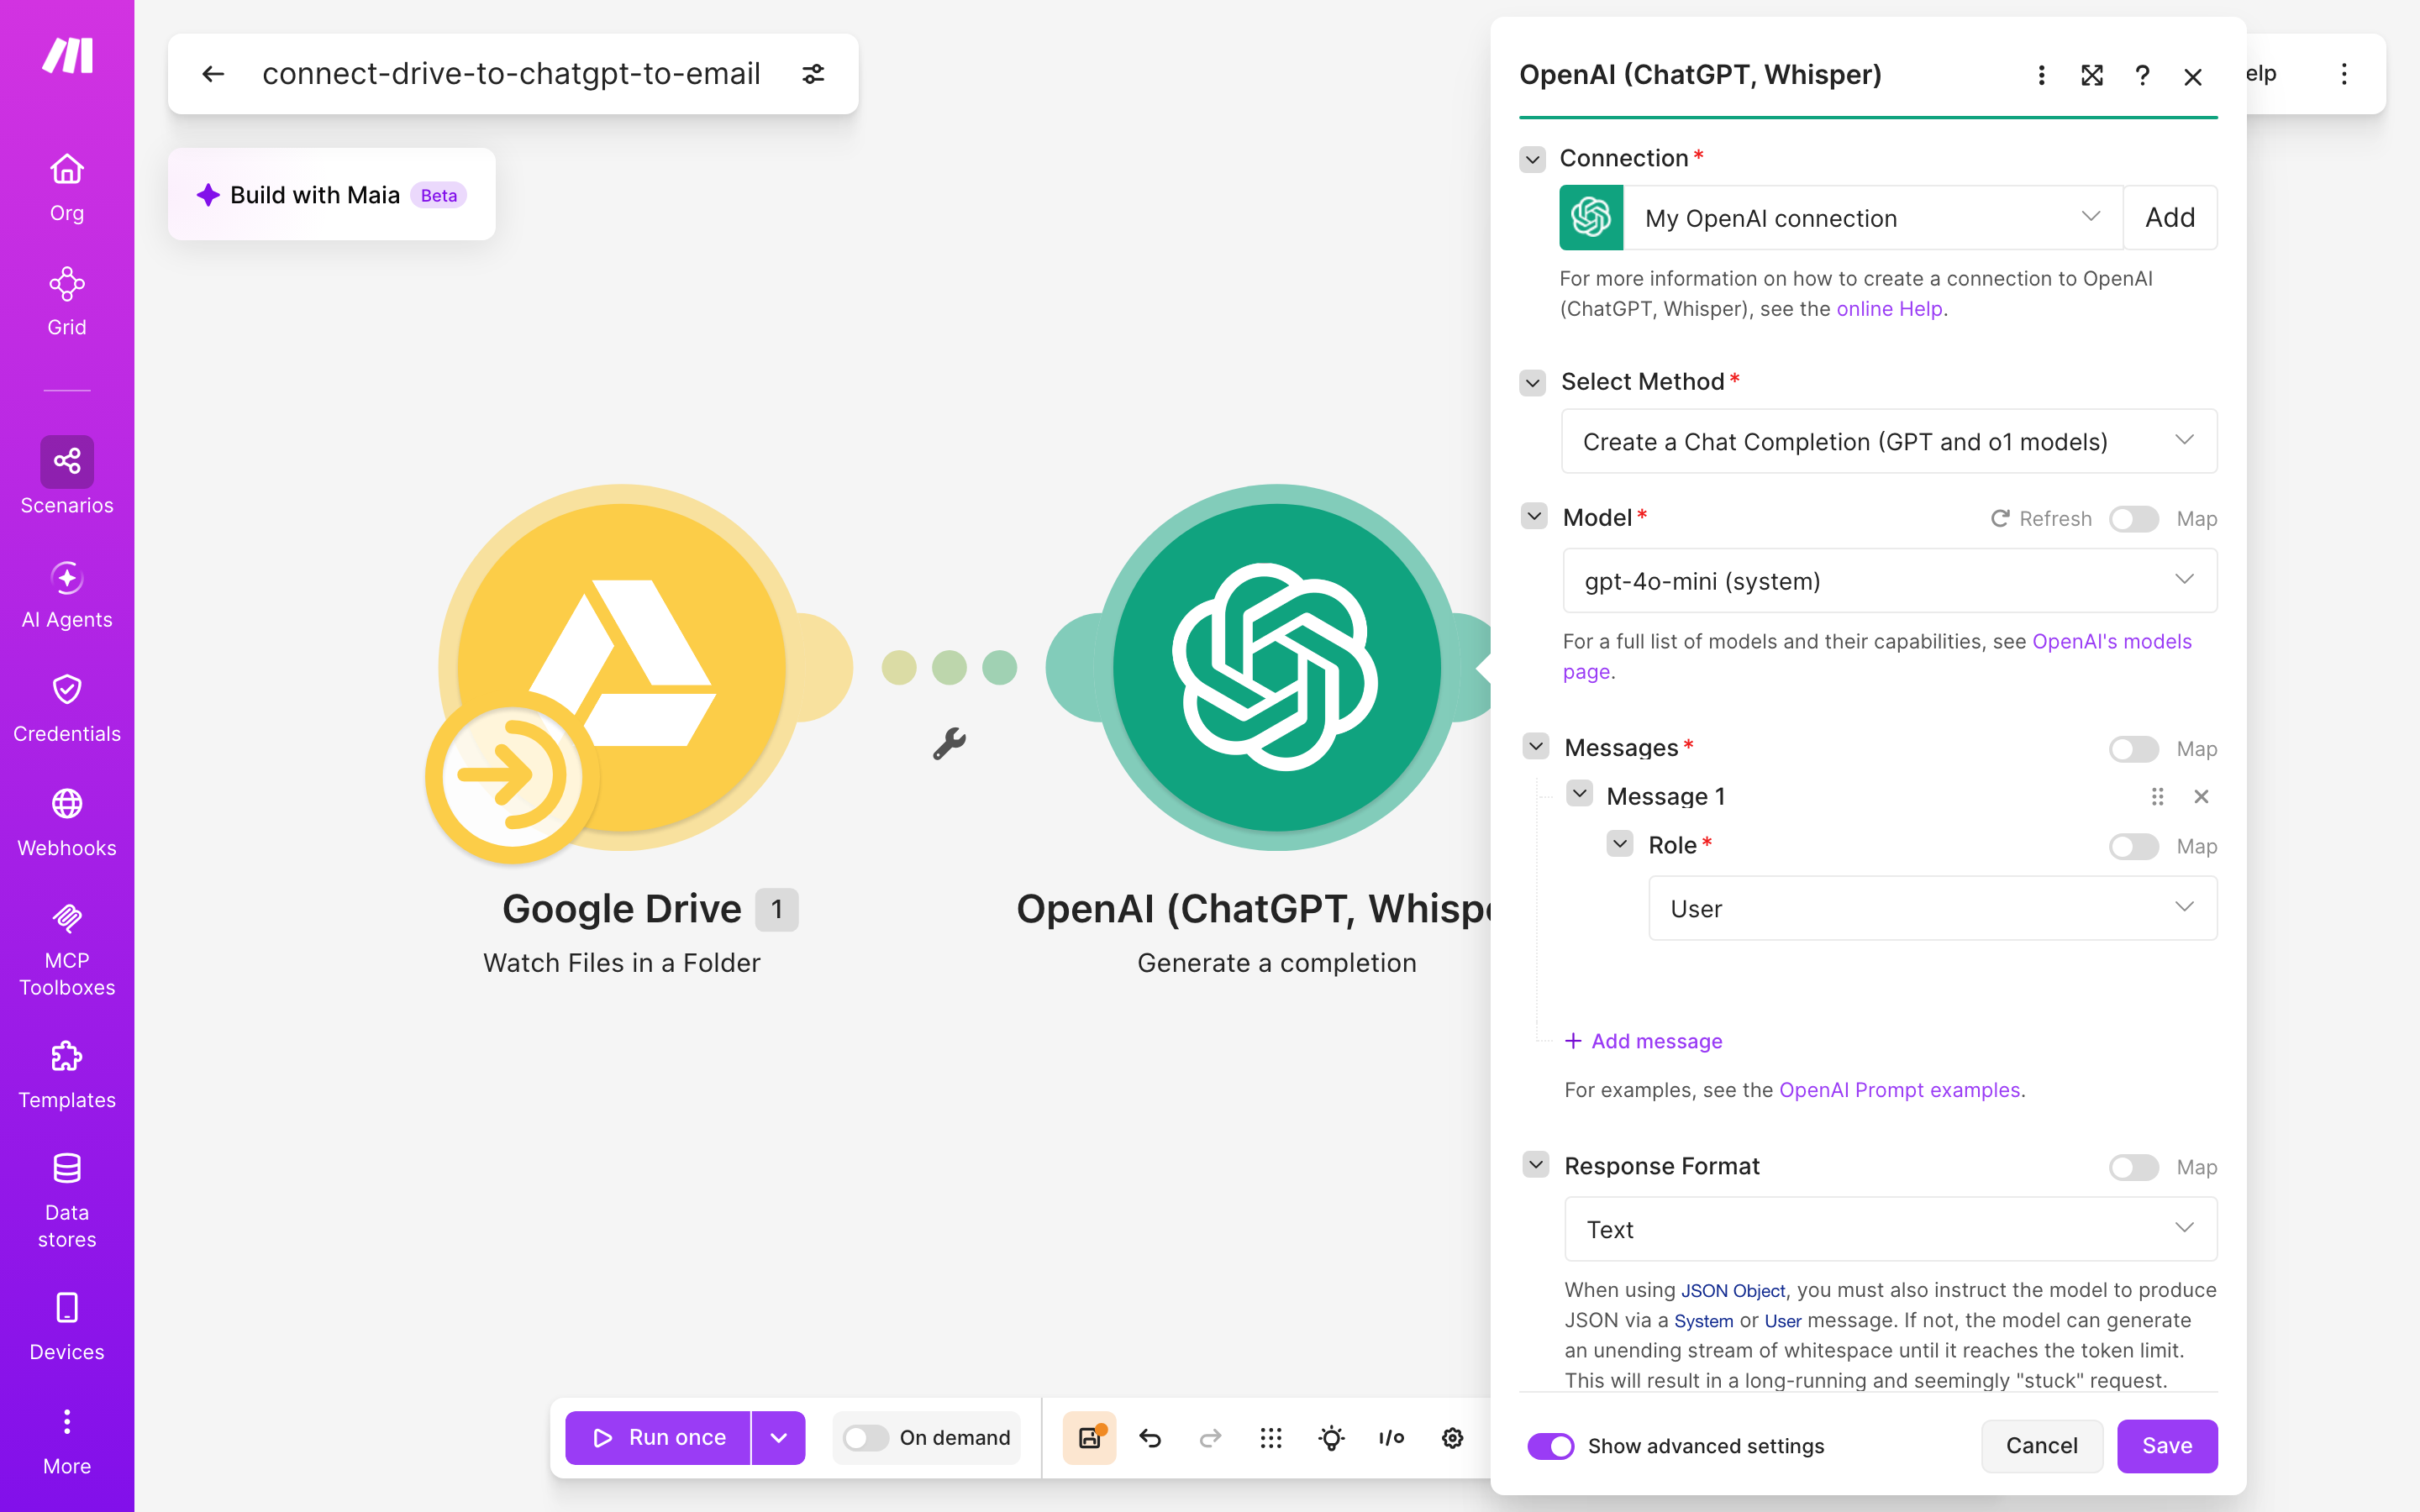This screenshot has width=2420, height=1512.
Task: Refresh the Model list
Action: 2041,519
